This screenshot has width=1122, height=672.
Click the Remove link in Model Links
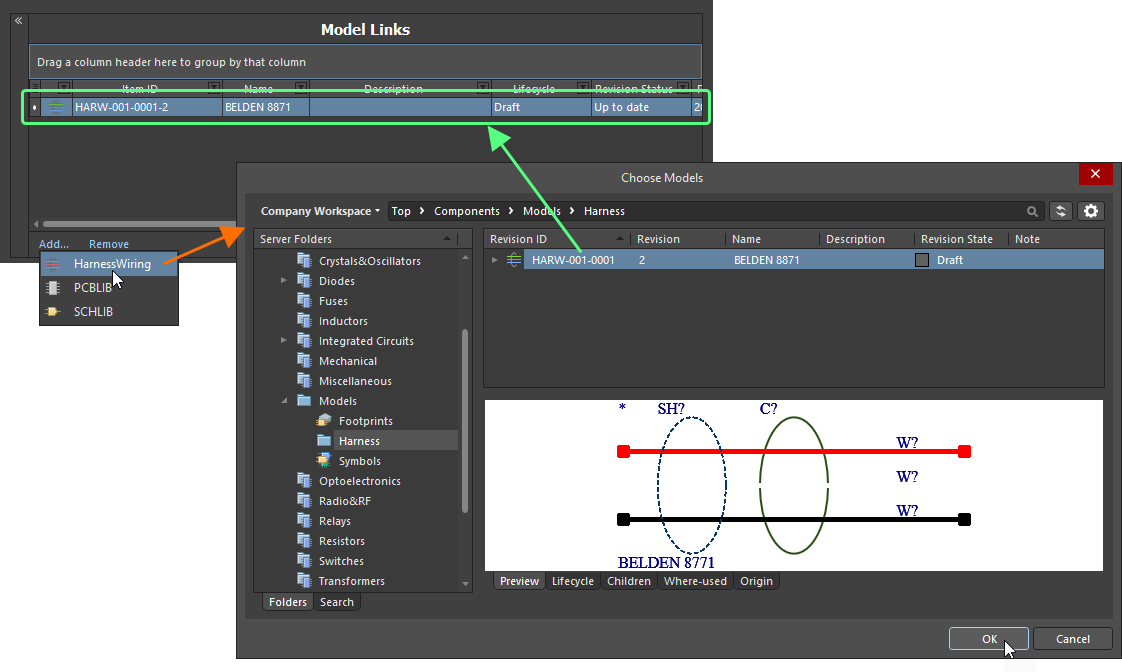pyautogui.click(x=108, y=243)
